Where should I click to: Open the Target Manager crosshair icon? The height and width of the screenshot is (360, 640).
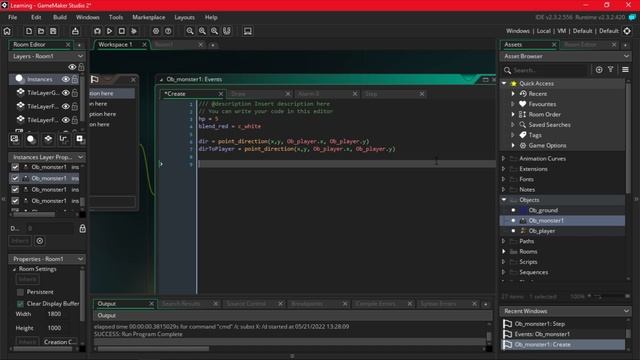tap(627, 31)
